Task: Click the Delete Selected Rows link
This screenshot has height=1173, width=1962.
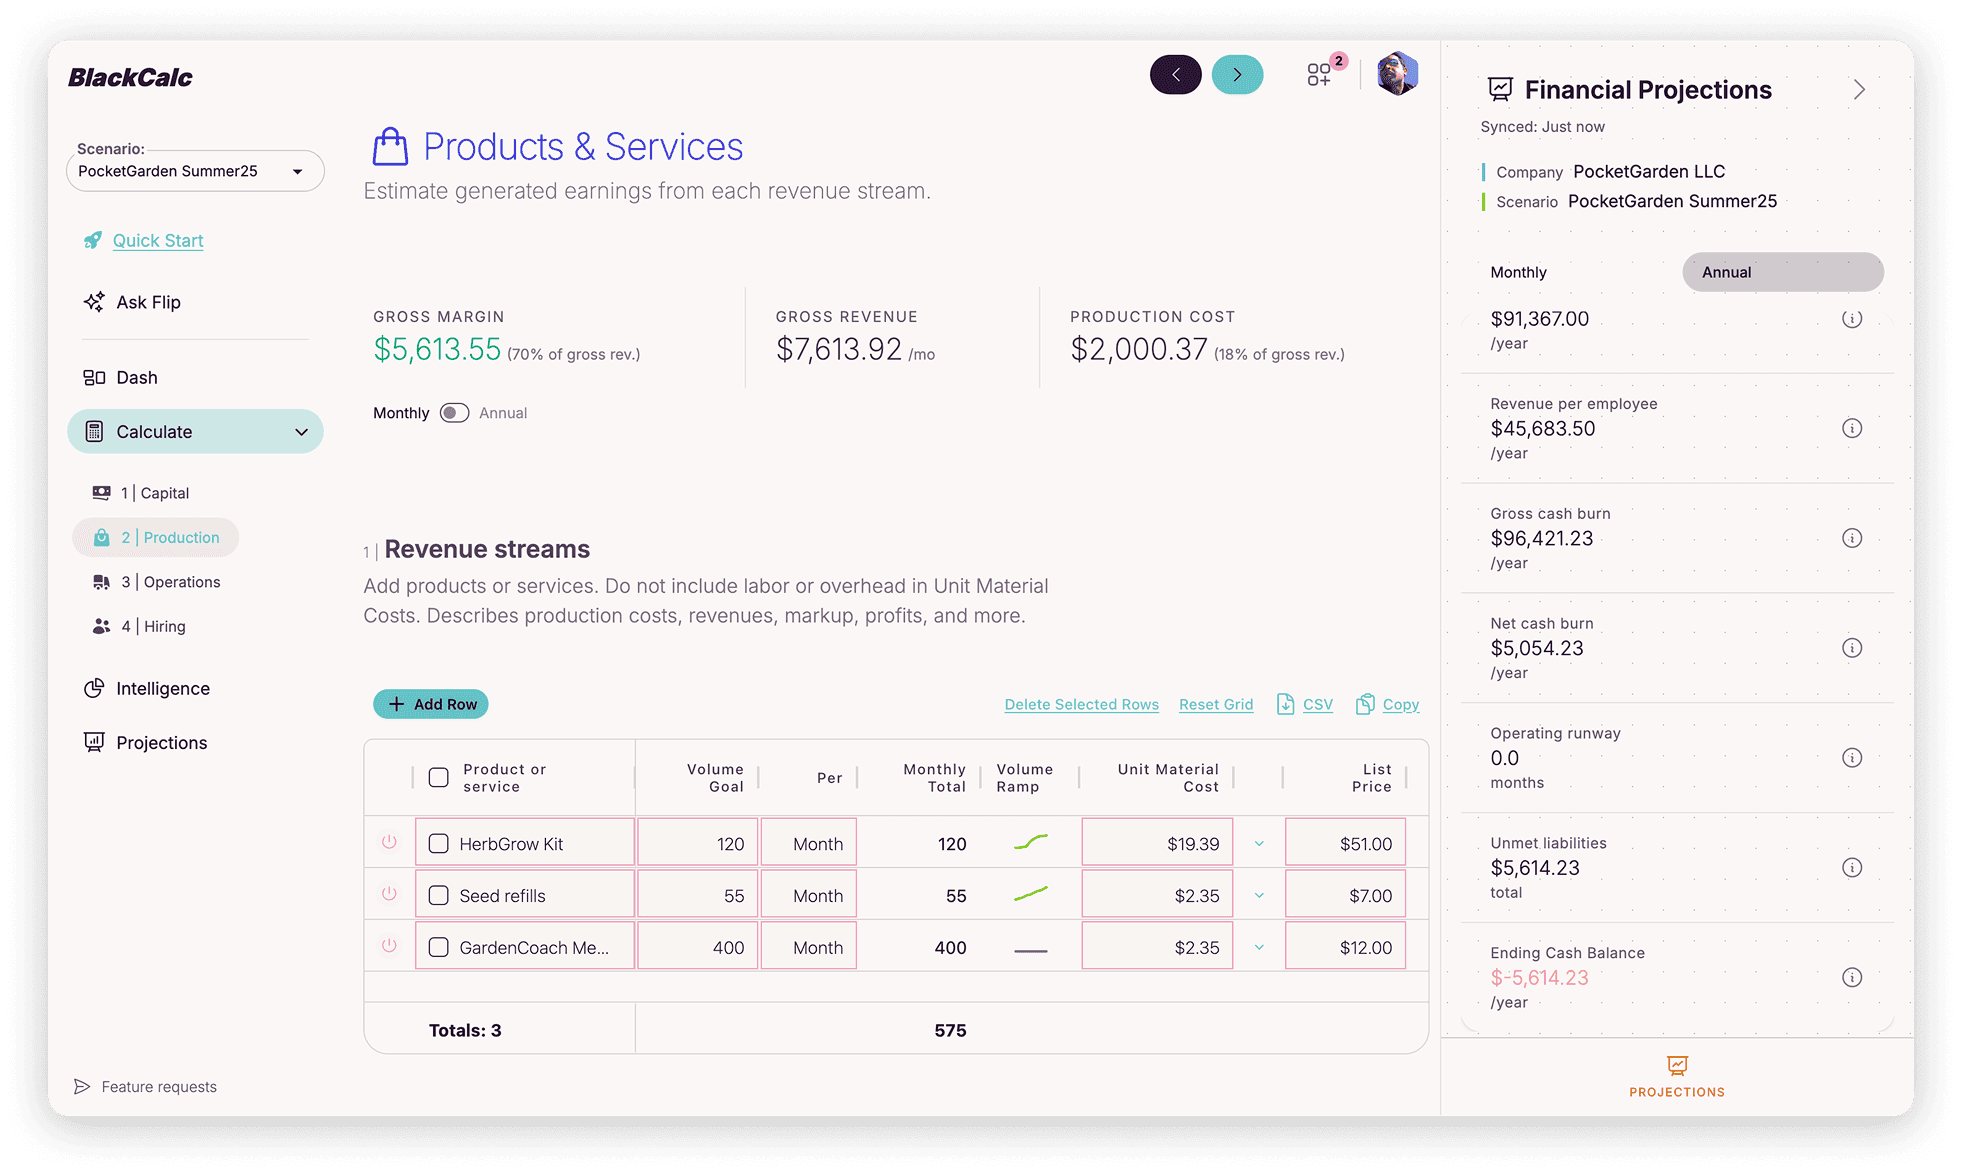Action: tap(1081, 703)
